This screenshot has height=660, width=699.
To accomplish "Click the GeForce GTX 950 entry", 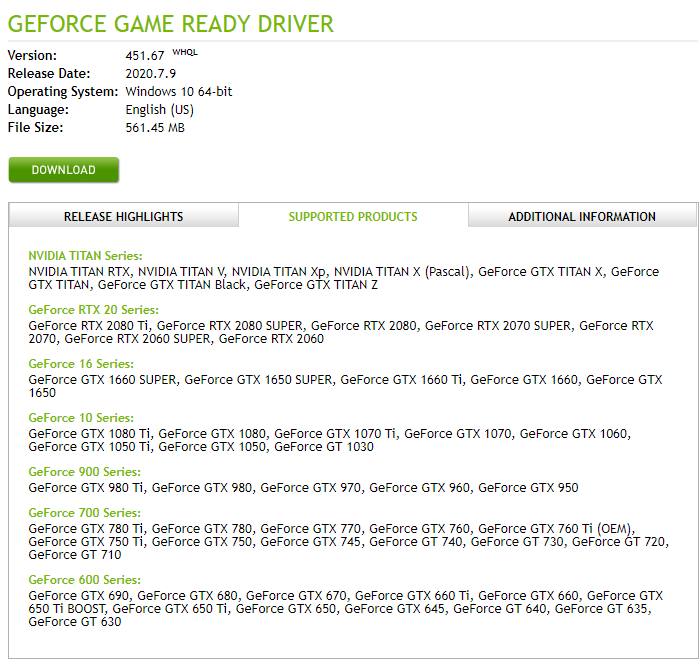I will pyautogui.click(x=528, y=488).
